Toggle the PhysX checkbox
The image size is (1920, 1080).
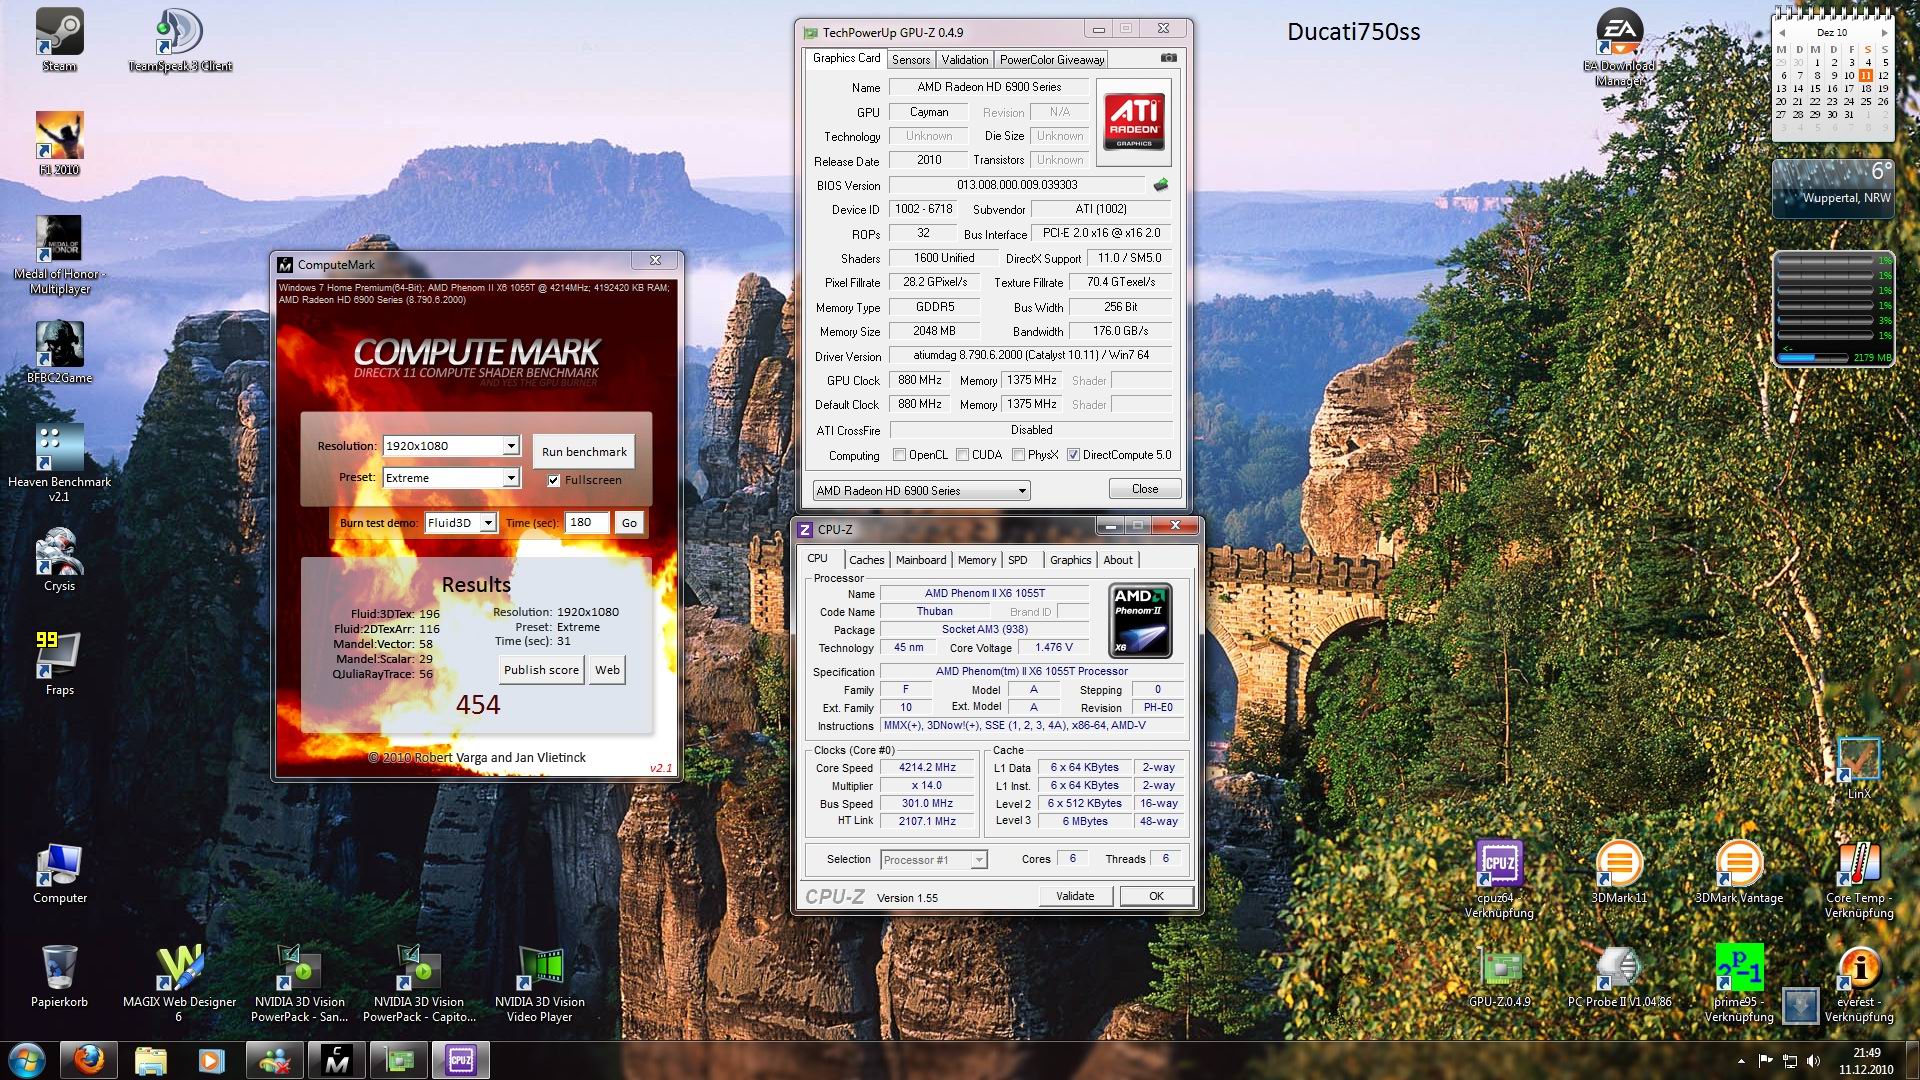(x=1018, y=455)
